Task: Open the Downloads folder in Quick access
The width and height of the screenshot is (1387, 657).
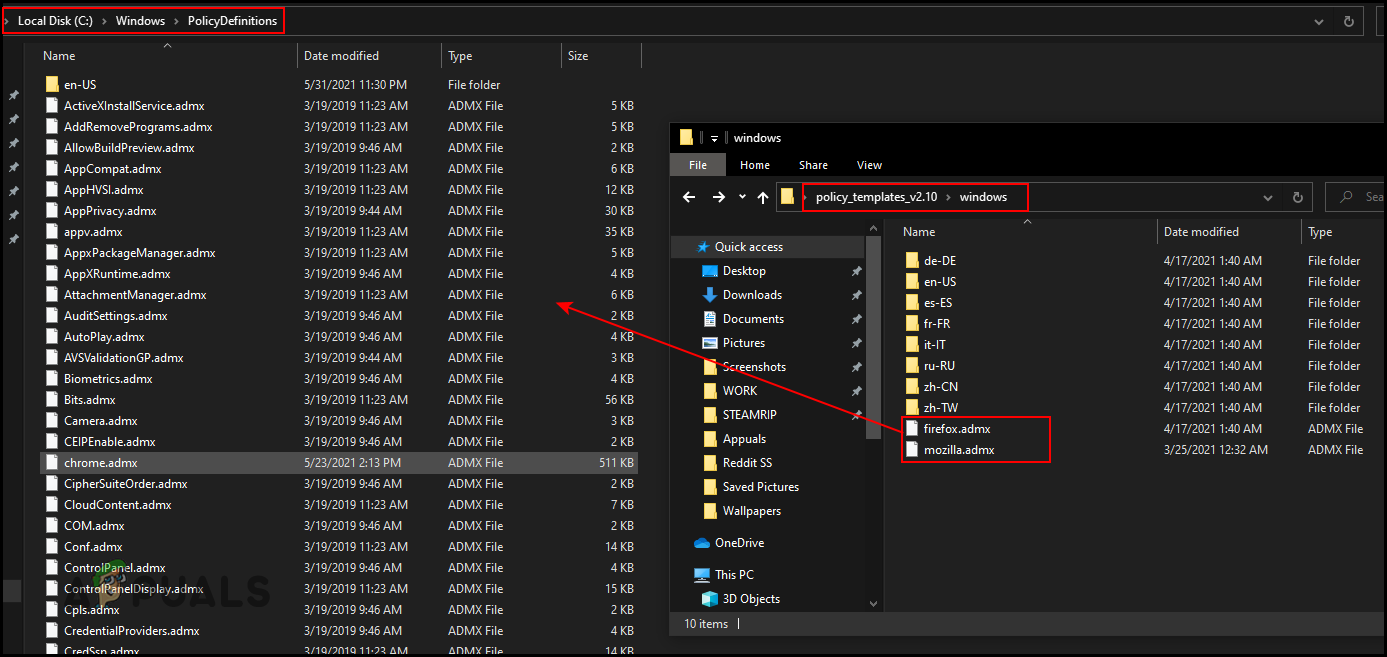Action: coord(752,295)
